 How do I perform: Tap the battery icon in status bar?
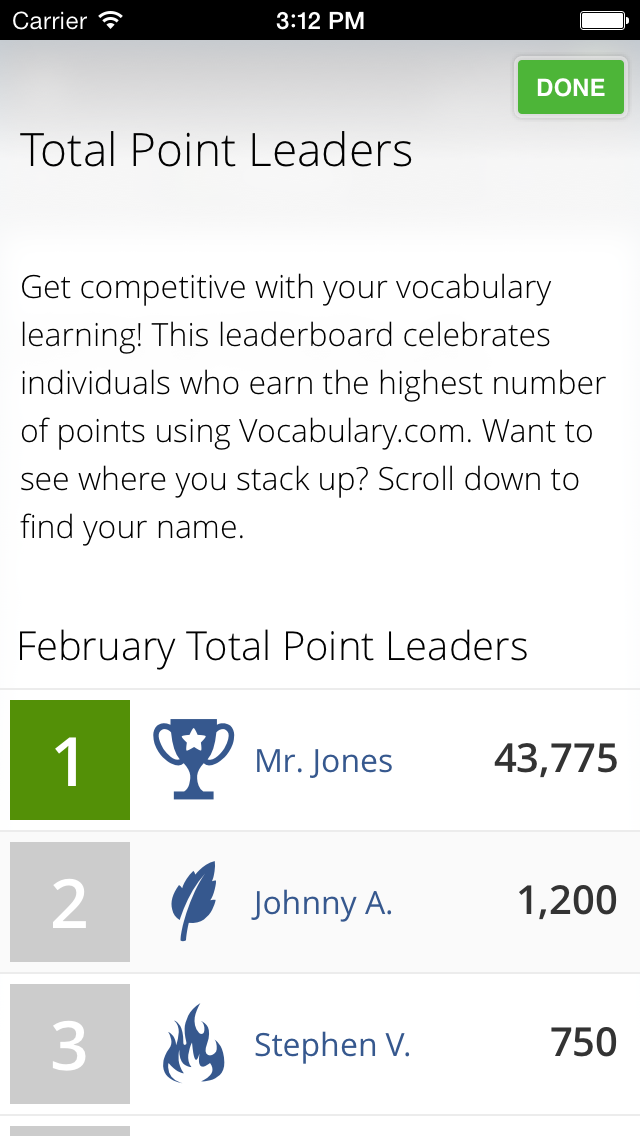coord(603,19)
